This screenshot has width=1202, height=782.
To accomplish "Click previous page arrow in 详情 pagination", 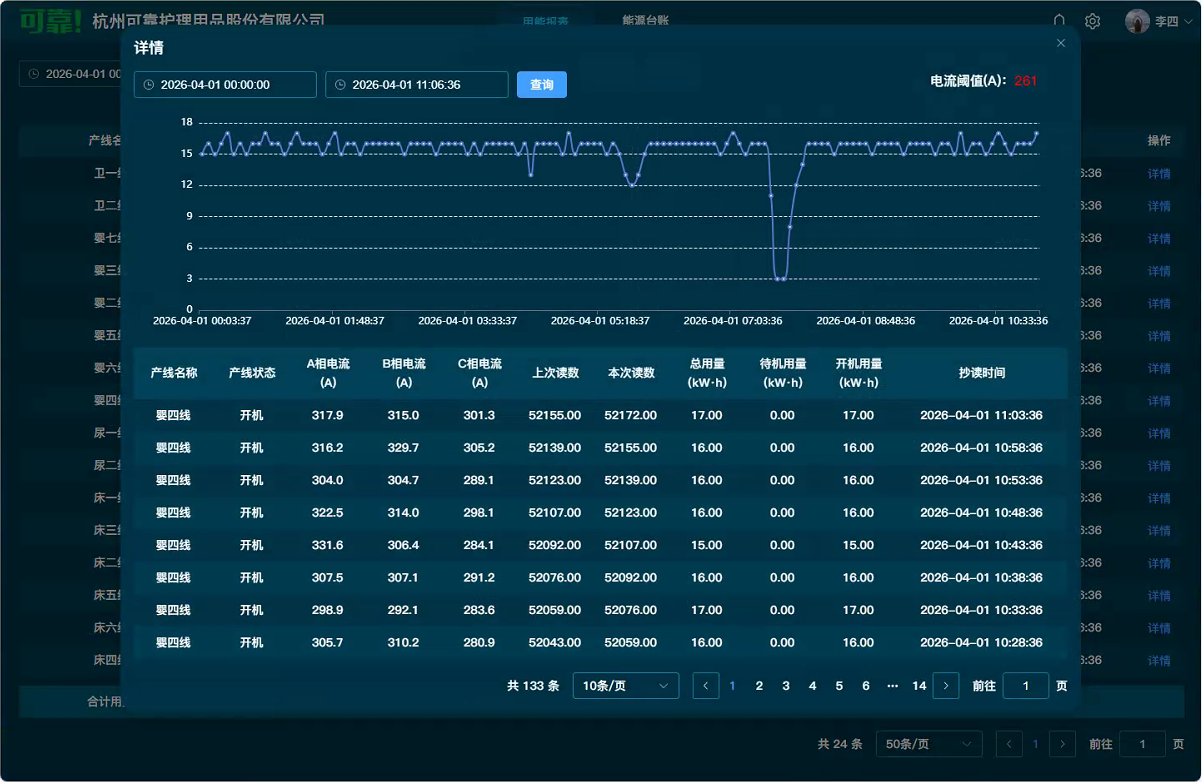I will [x=706, y=686].
